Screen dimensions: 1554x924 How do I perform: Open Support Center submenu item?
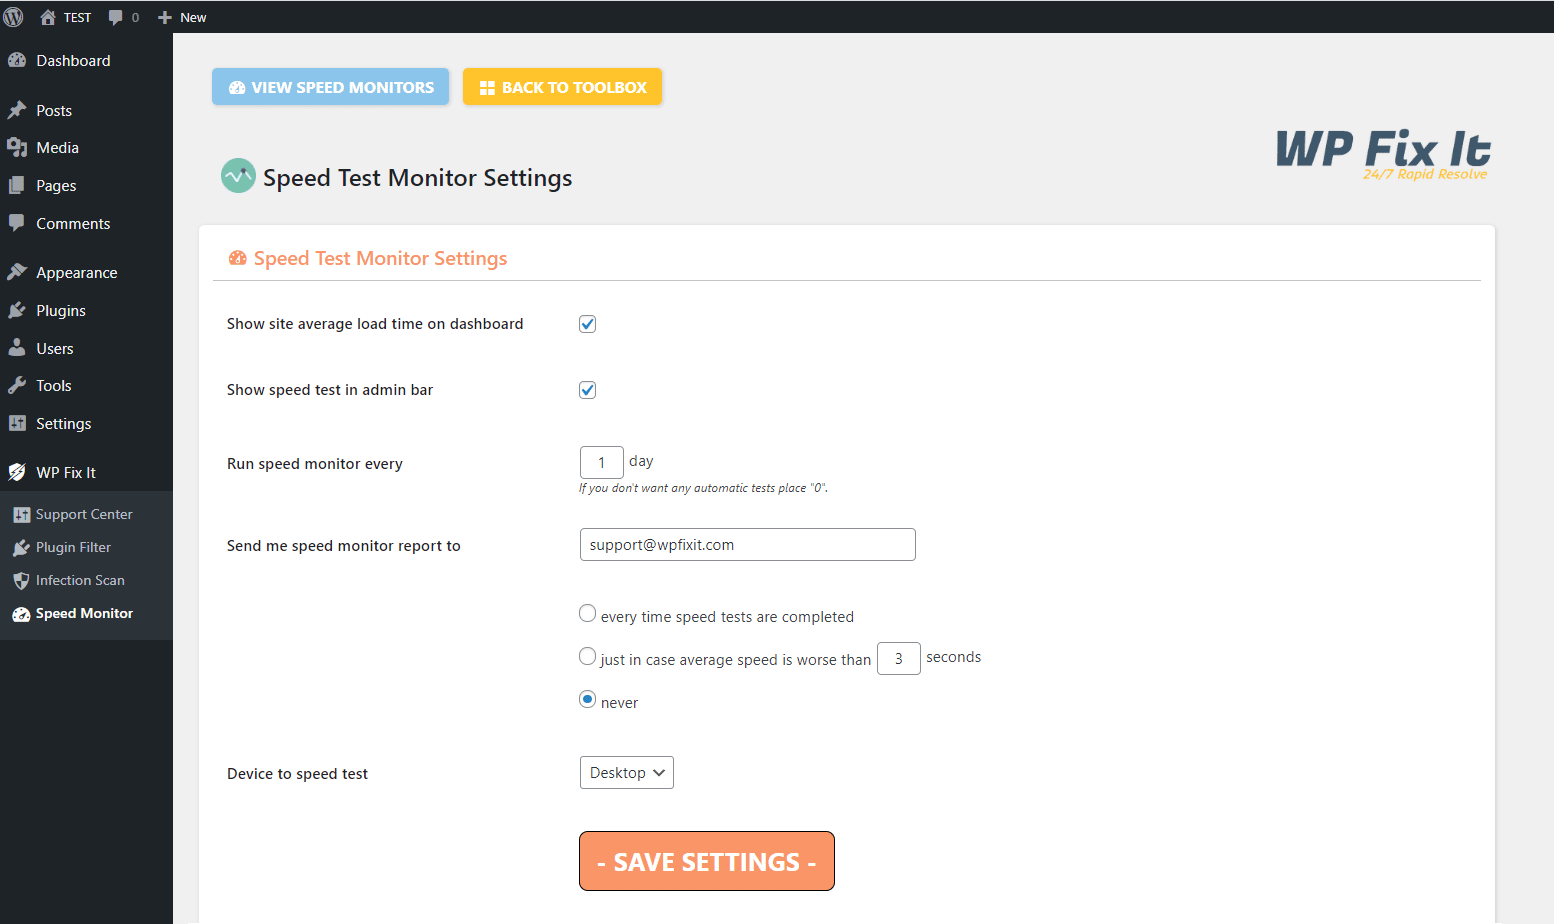click(86, 514)
